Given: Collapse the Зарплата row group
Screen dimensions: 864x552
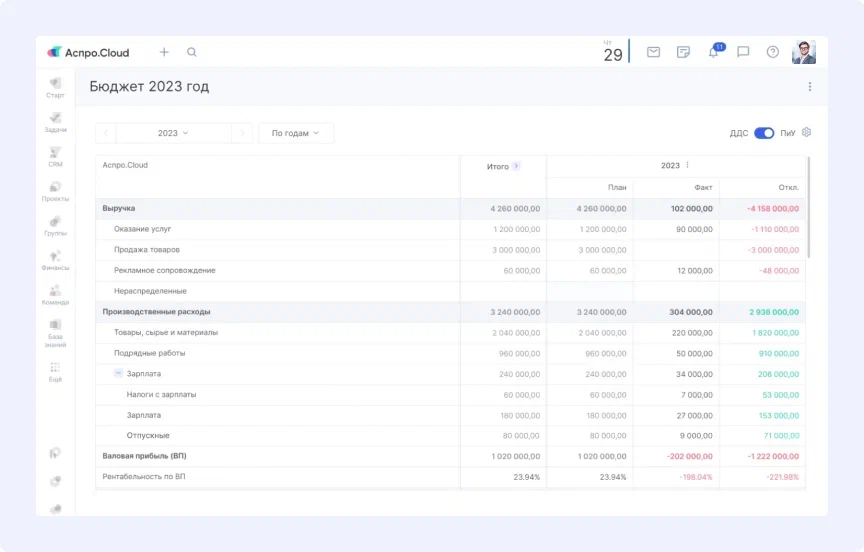Looking at the screenshot, I should [118, 373].
